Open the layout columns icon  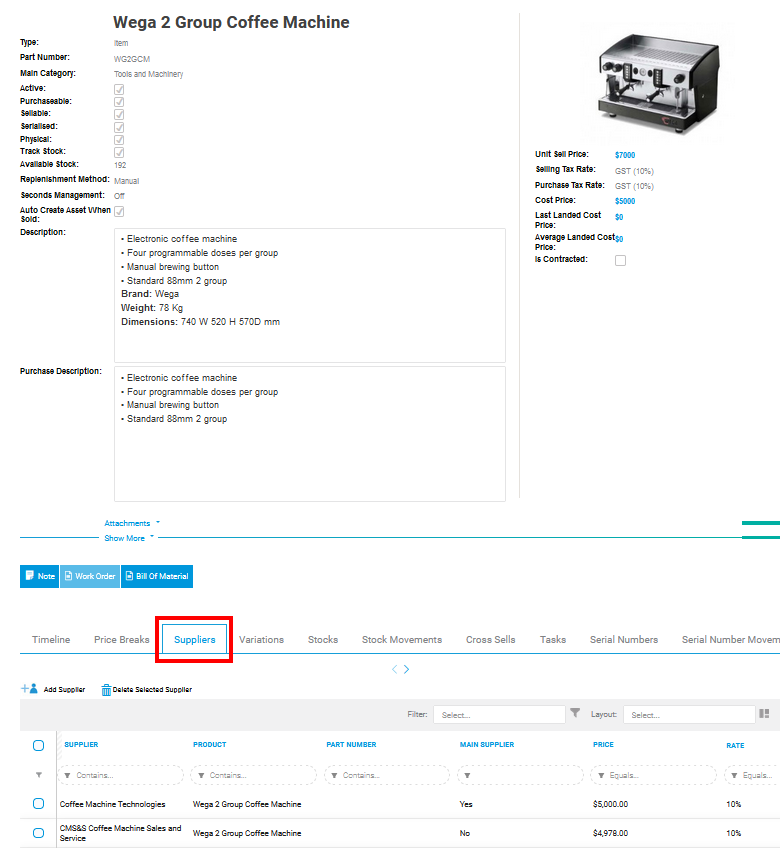[763, 714]
